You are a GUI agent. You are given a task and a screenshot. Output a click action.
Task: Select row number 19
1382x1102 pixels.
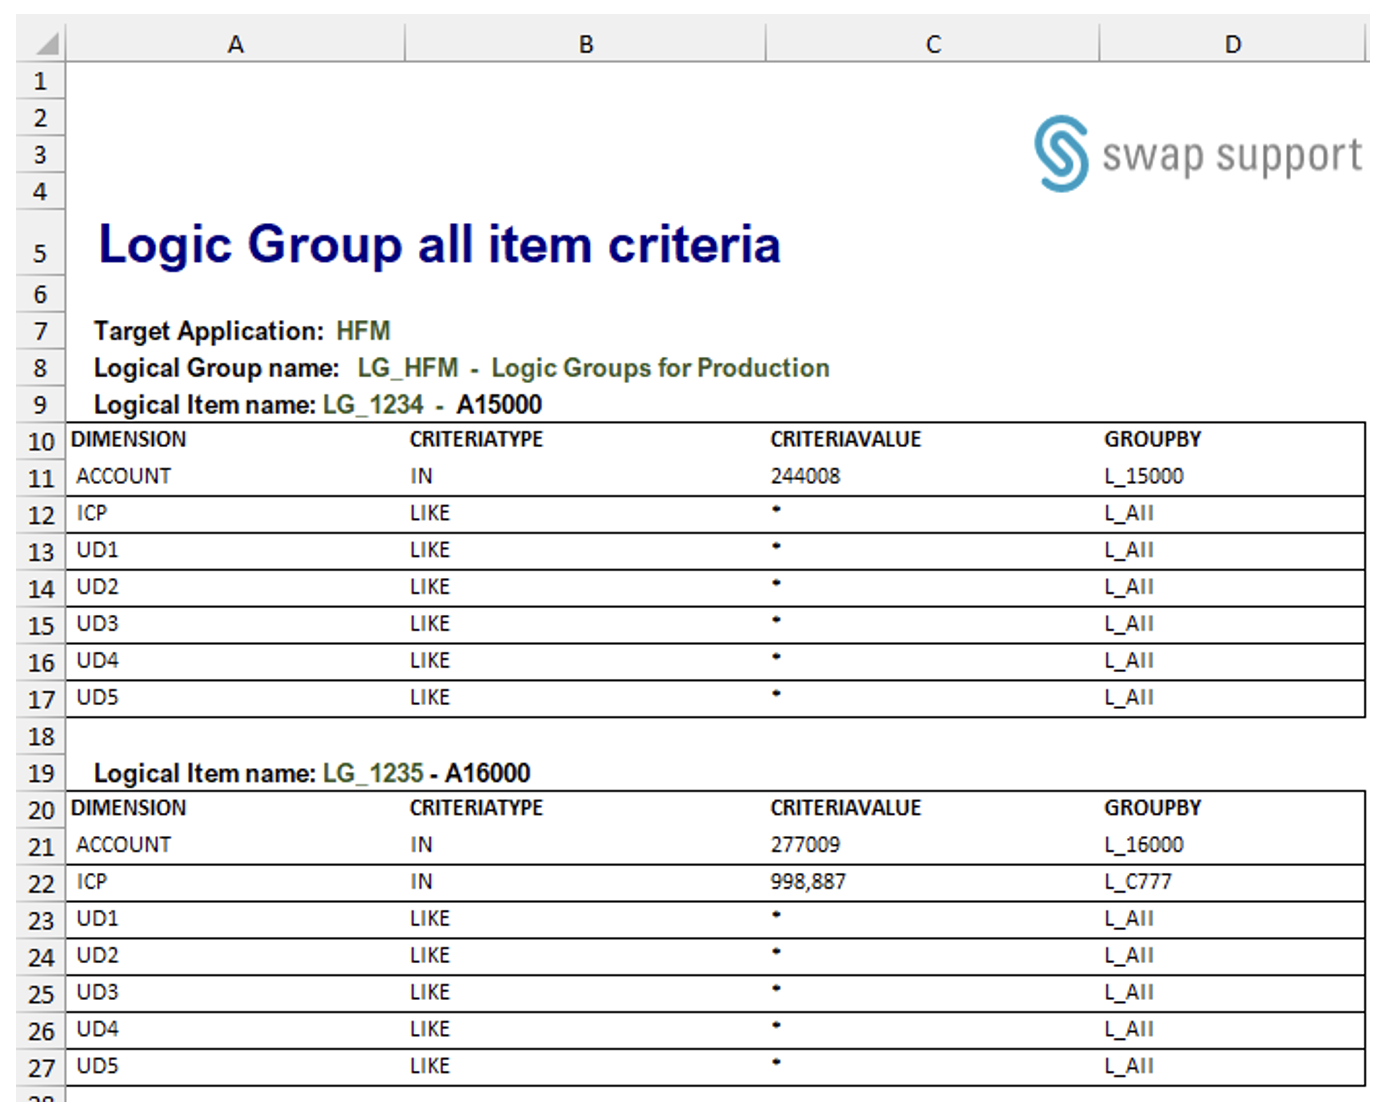point(40,772)
